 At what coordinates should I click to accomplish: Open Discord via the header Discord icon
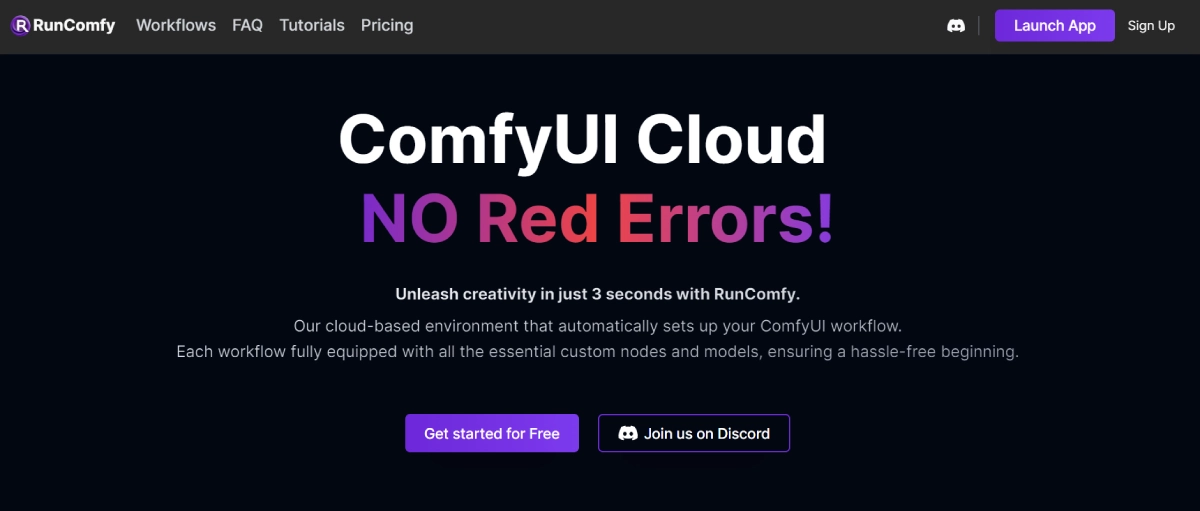tap(956, 26)
